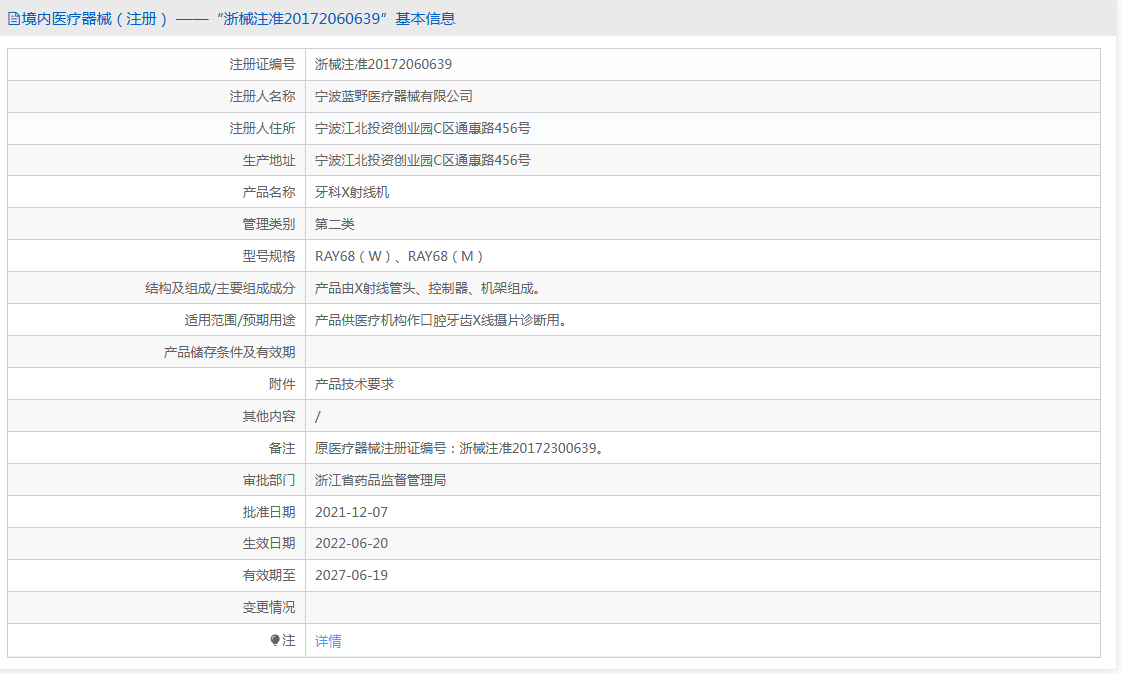Click the 其他内容 label
This screenshot has height=674, width=1122.
coord(269,416)
